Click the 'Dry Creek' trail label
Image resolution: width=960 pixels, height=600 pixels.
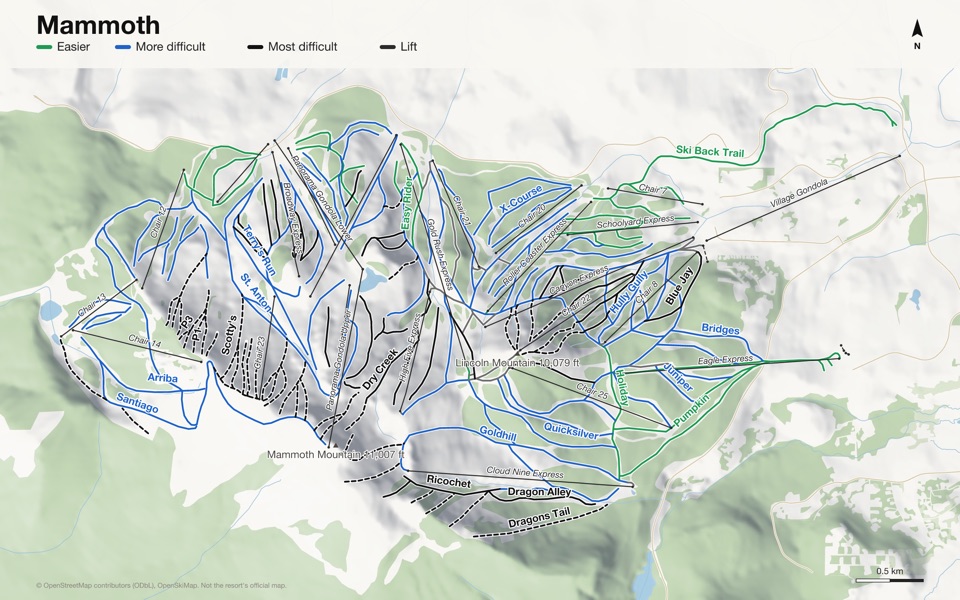[x=380, y=369]
